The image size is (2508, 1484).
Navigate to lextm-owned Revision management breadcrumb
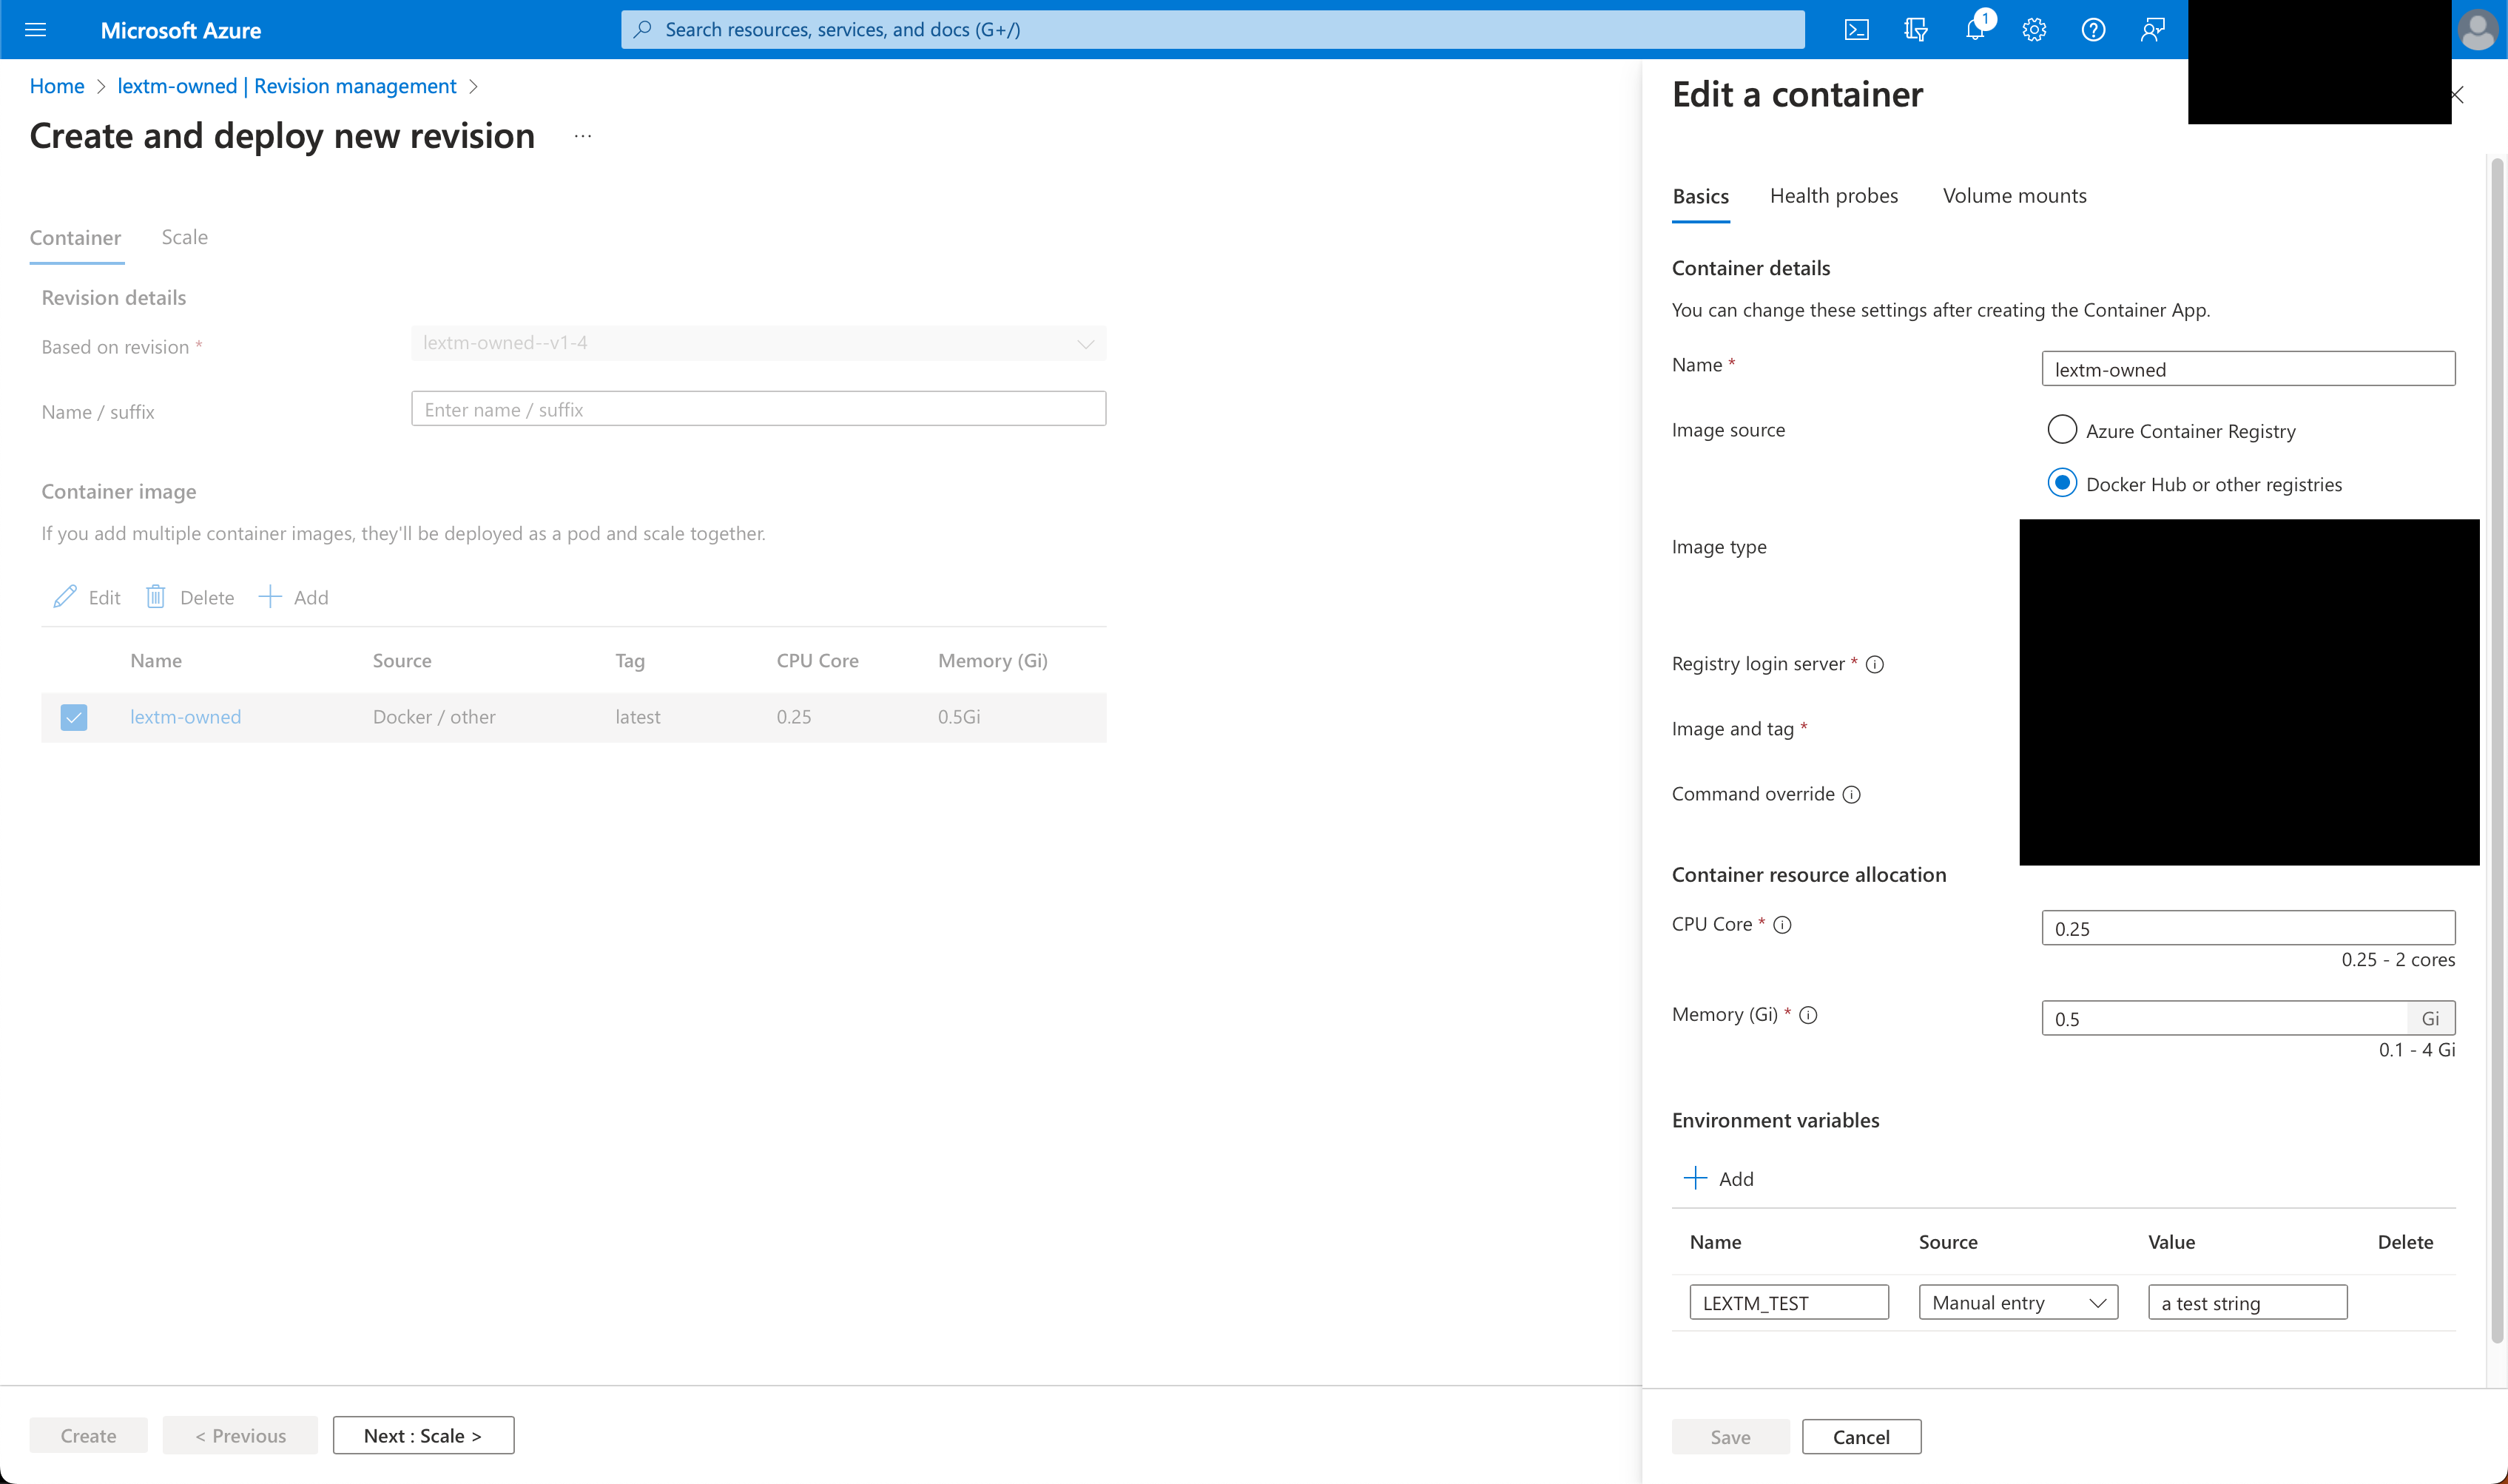click(x=288, y=86)
